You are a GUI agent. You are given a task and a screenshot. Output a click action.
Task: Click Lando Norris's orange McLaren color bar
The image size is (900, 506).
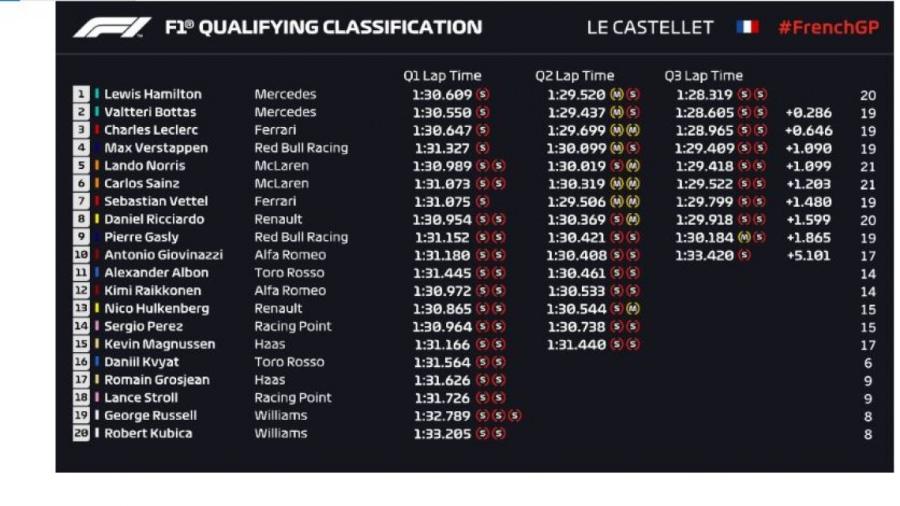coord(97,166)
